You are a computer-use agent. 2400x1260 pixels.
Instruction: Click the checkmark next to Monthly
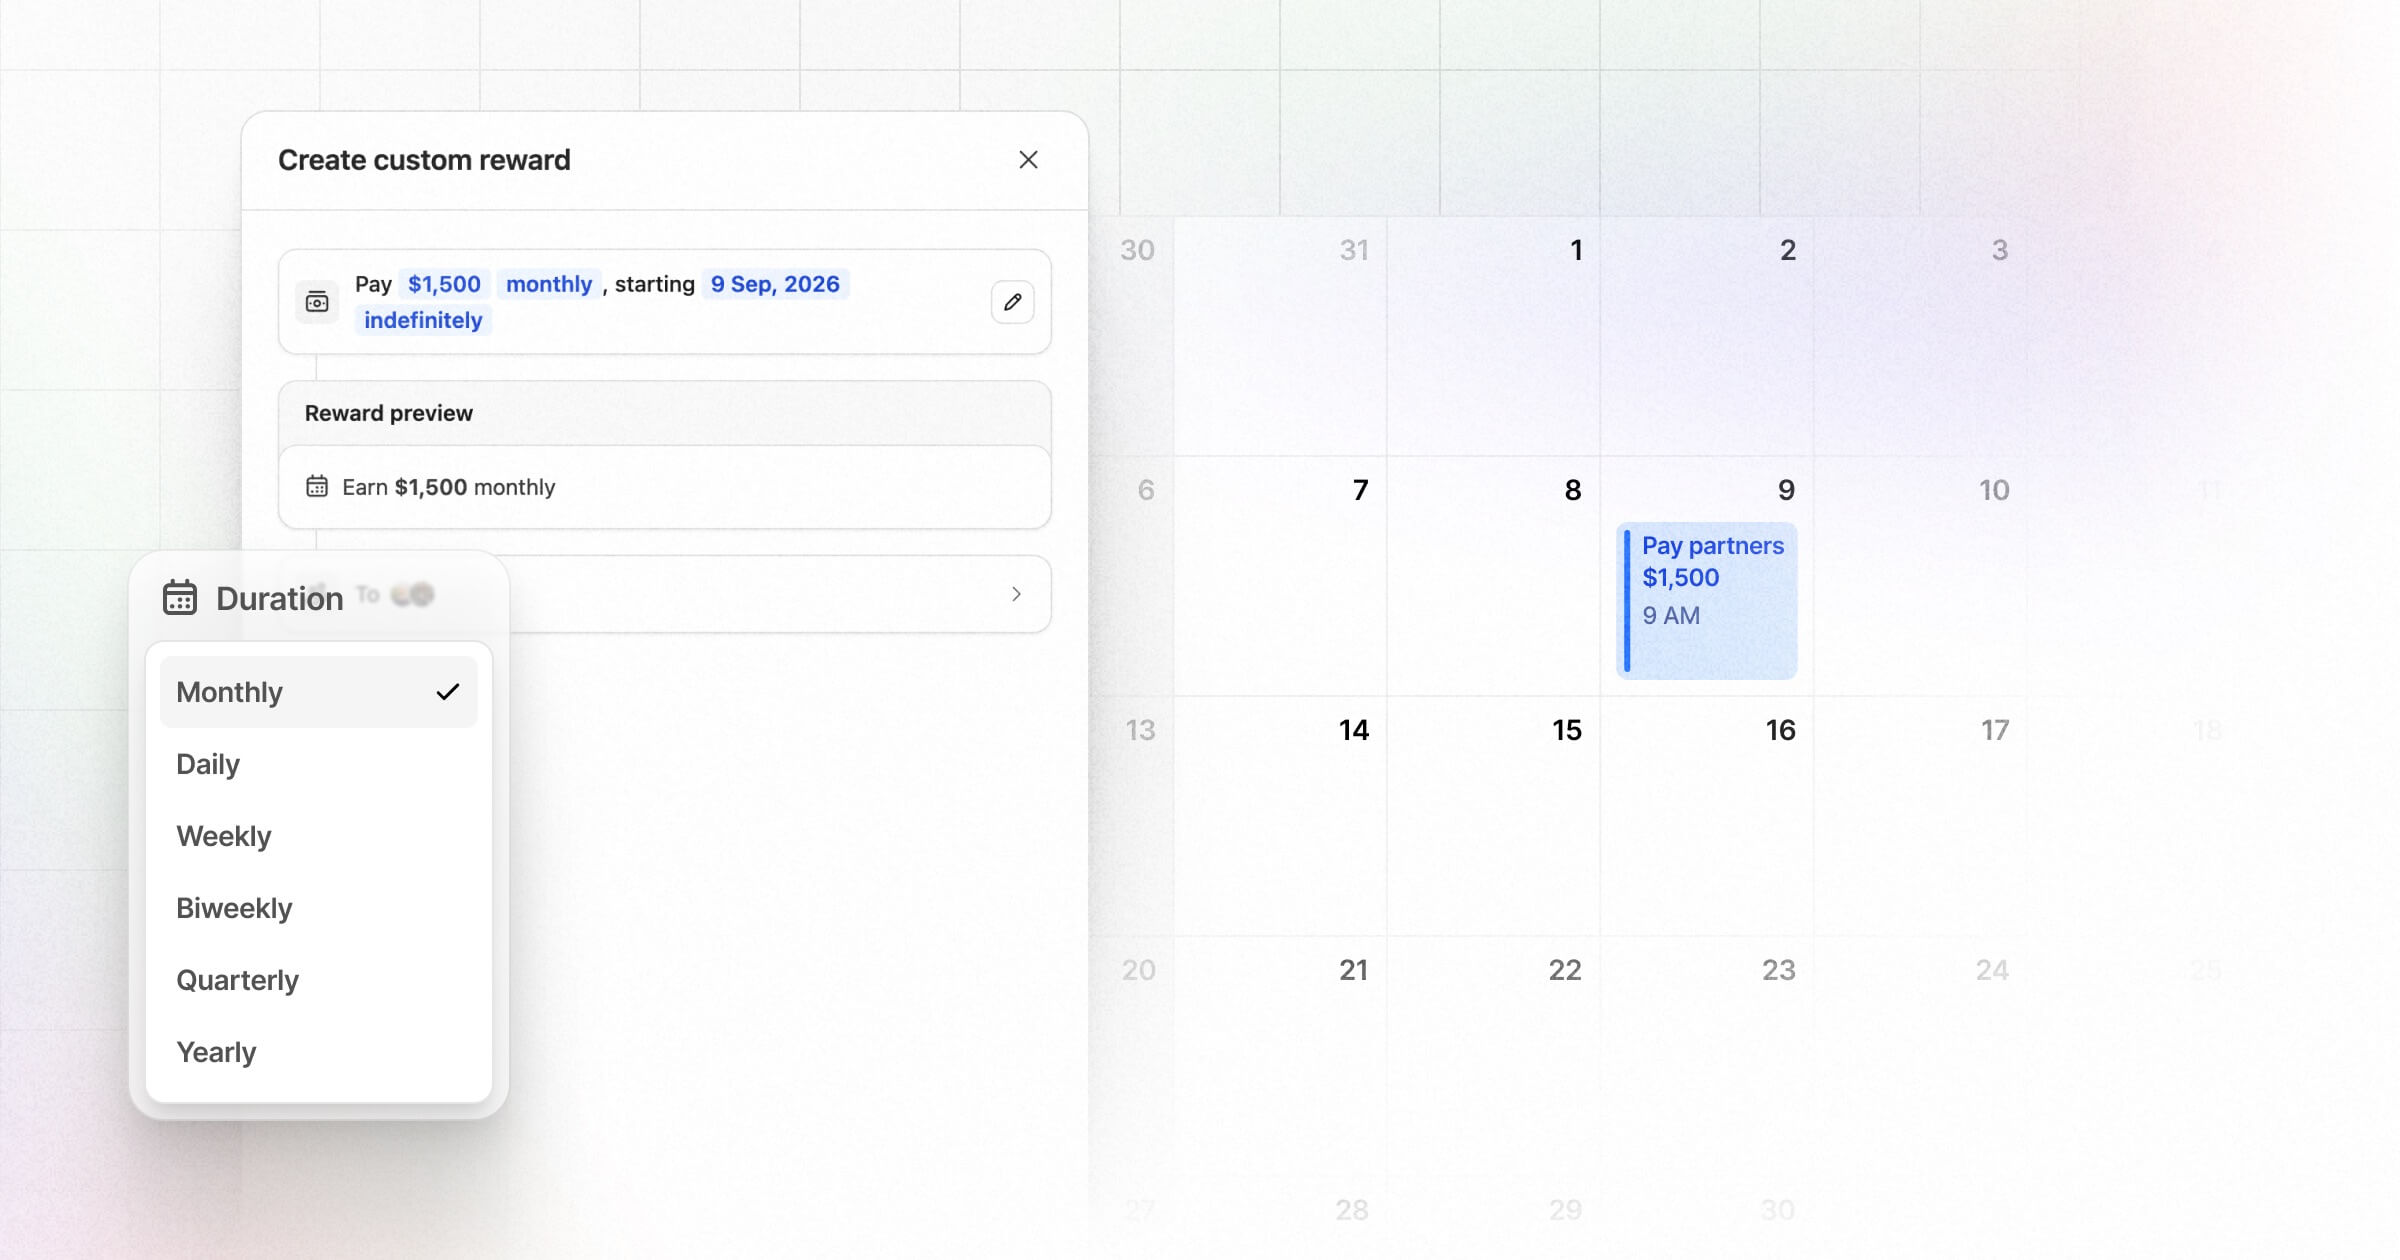point(448,692)
